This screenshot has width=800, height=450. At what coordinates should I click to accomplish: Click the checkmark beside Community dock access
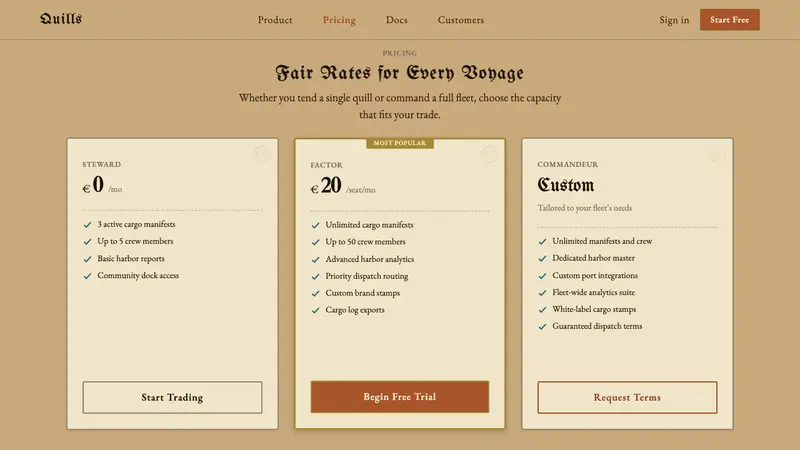pos(87,276)
